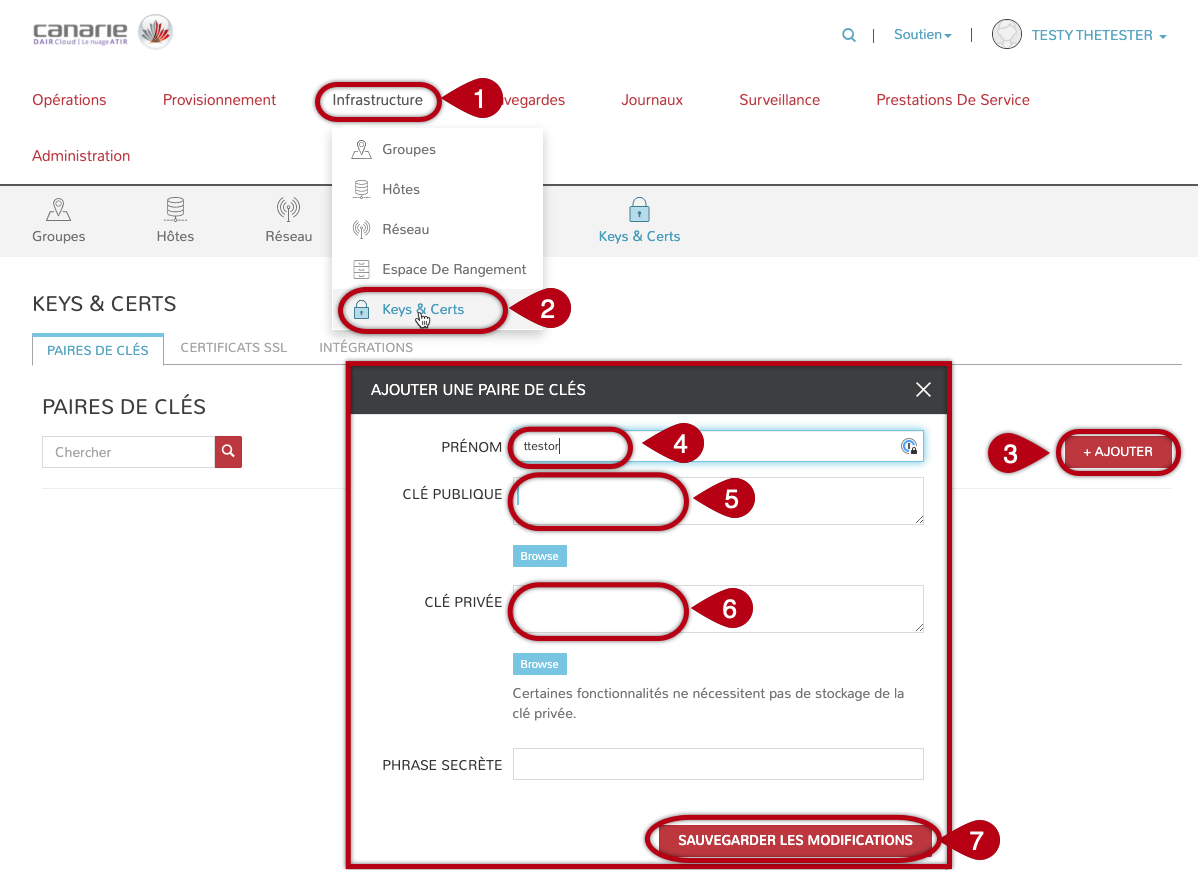
Task: Click Browse under Clé Publique
Action: point(539,556)
